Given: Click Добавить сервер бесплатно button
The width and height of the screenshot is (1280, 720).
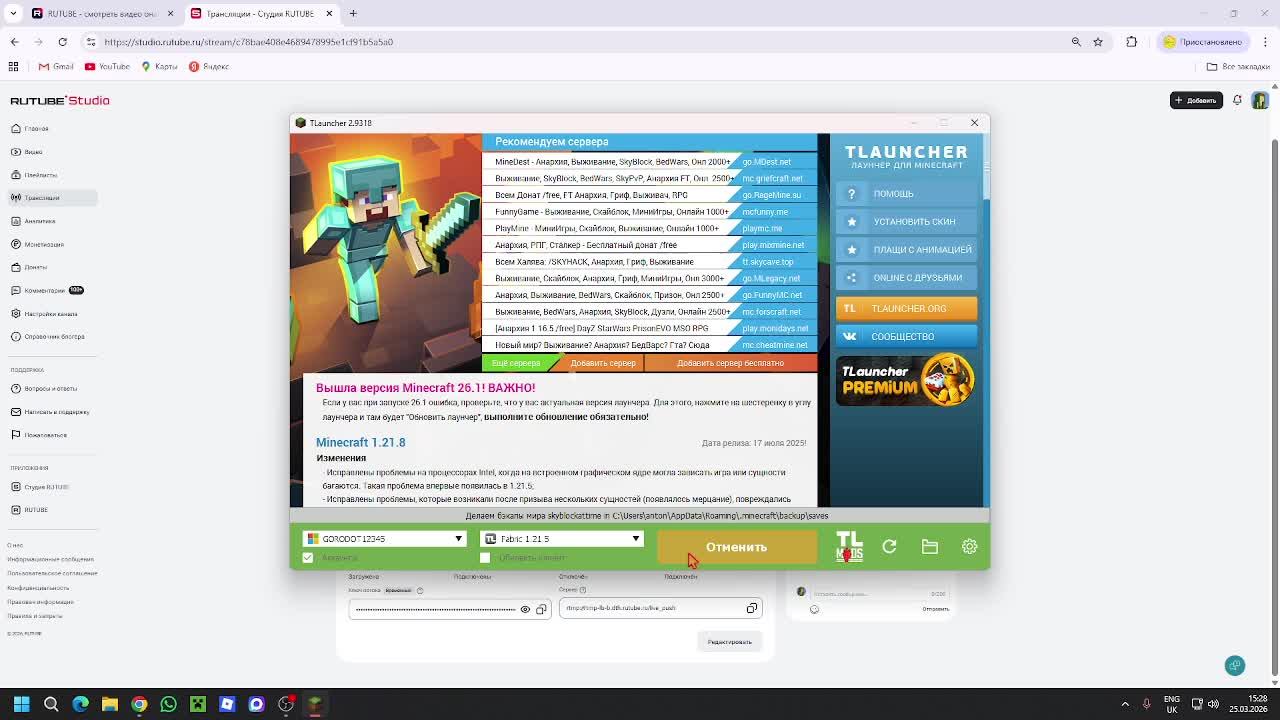Looking at the screenshot, I should (x=730, y=363).
